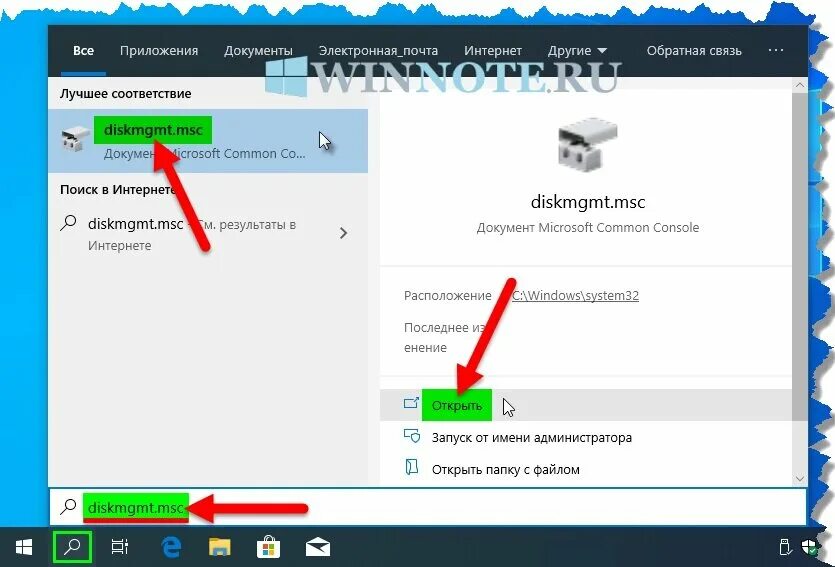Select diskmgmt.msc best match result
This screenshot has height=567, width=835.
click(208, 141)
